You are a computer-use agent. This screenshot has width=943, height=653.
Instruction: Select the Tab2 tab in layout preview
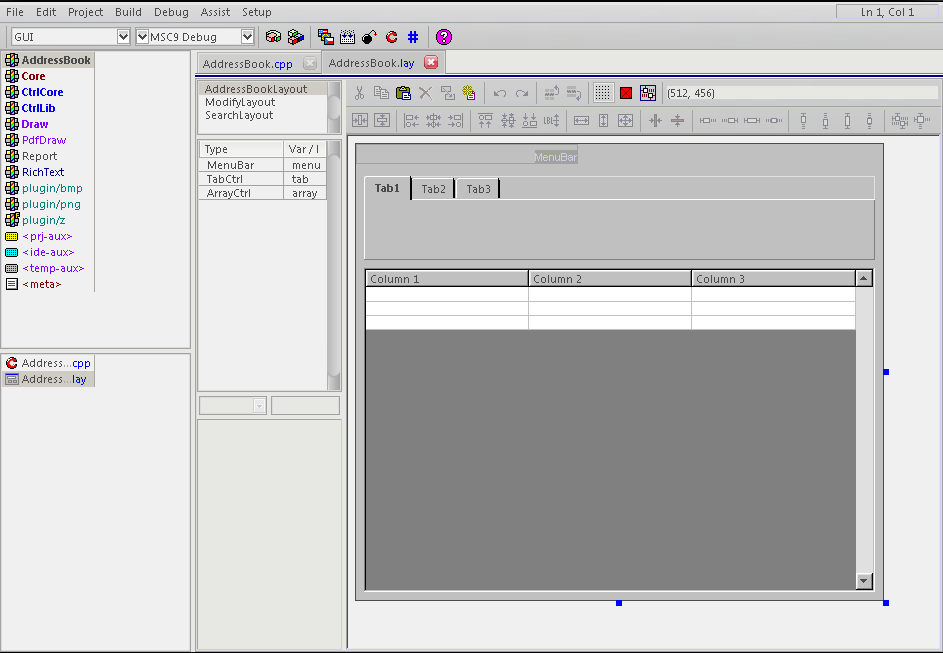coord(433,189)
